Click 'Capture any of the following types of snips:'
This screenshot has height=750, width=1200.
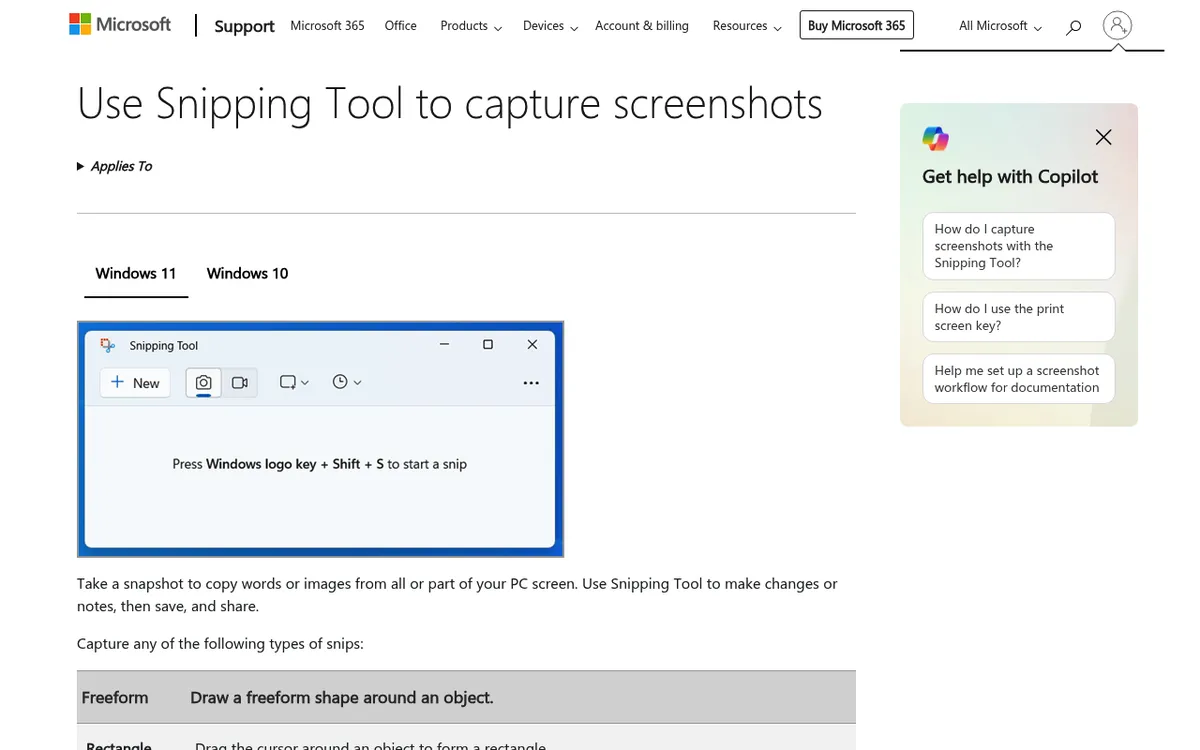pos(220,643)
